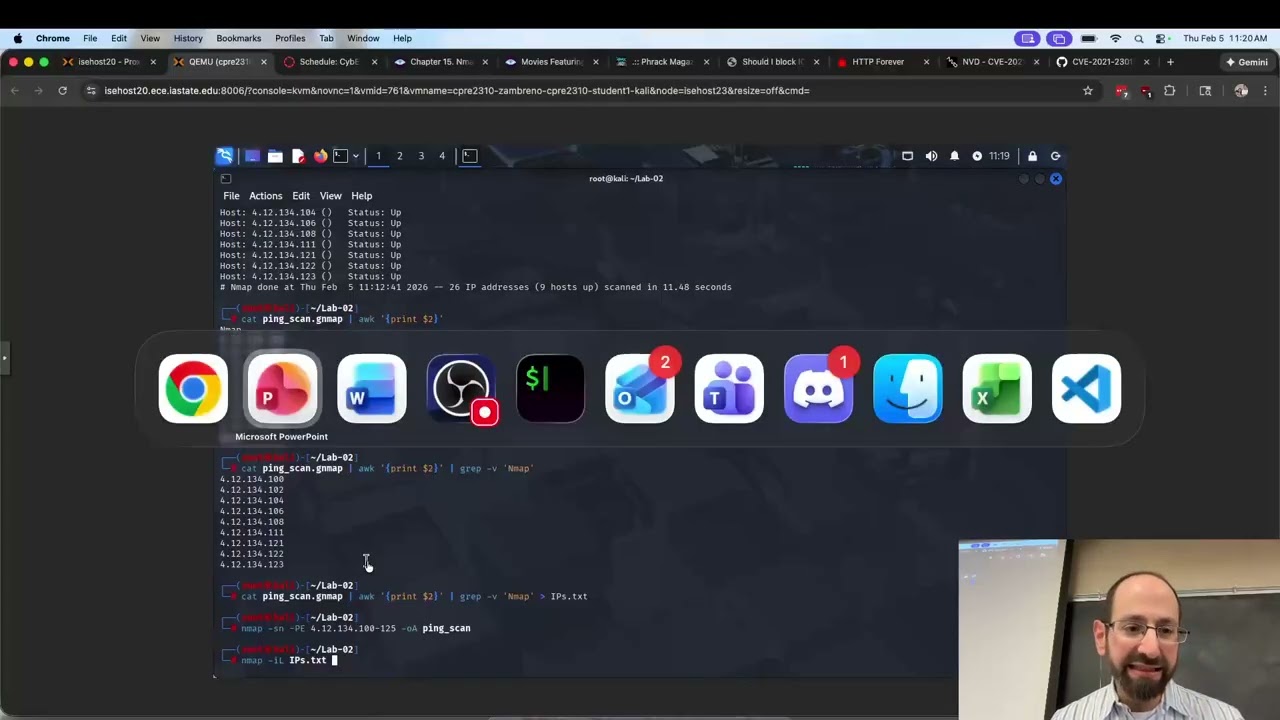
Task: Switch to Schedule: CybE Chrome tab
Action: click(330, 62)
